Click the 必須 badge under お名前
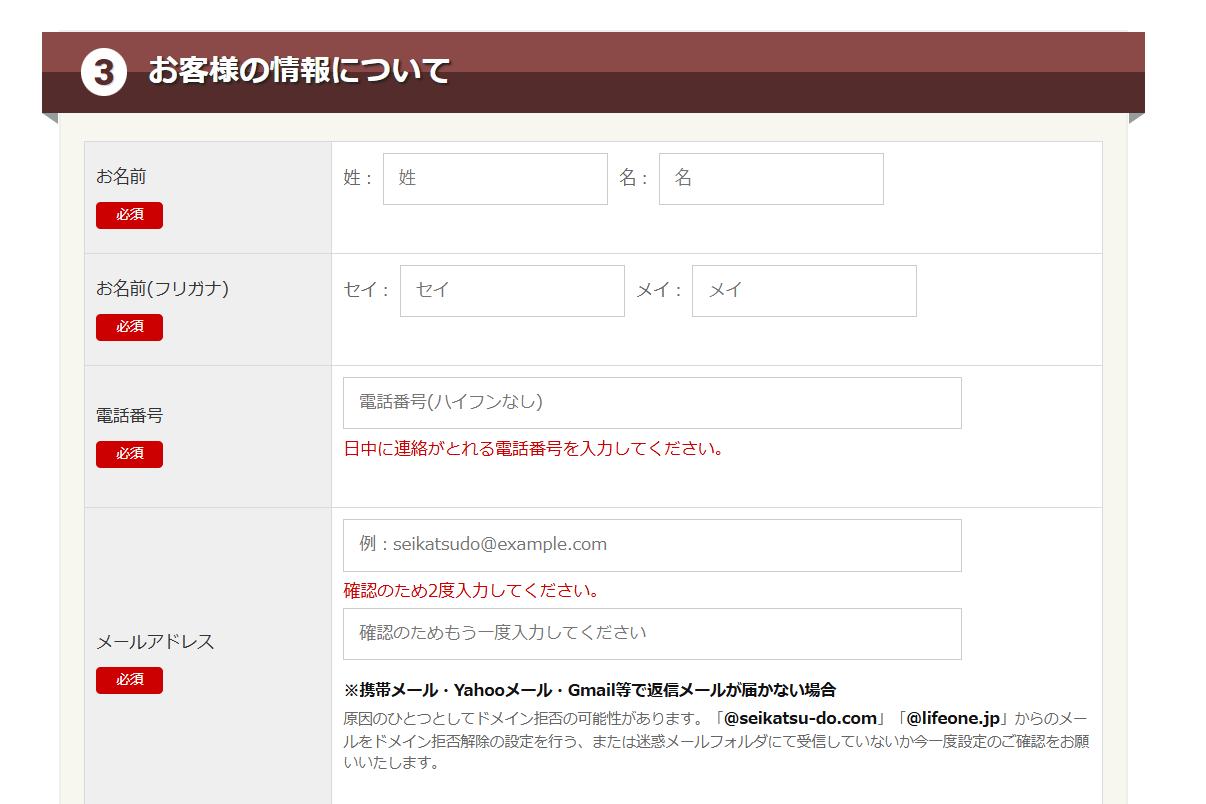The width and height of the screenshot is (1206, 804). (x=129, y=215)
